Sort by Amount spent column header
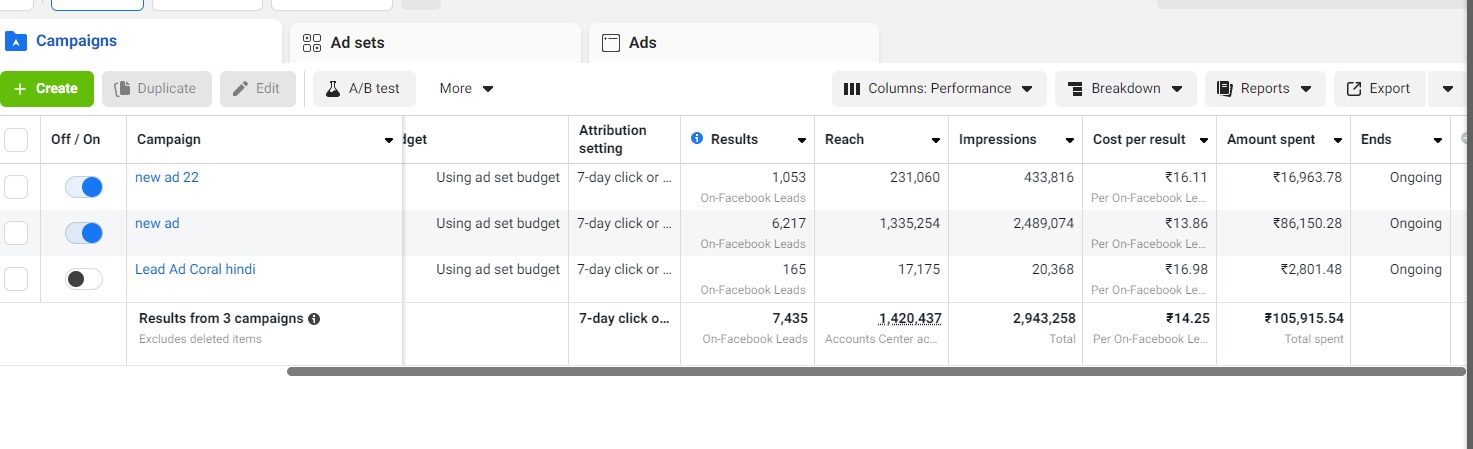1473x449 pixels. 1271,140
